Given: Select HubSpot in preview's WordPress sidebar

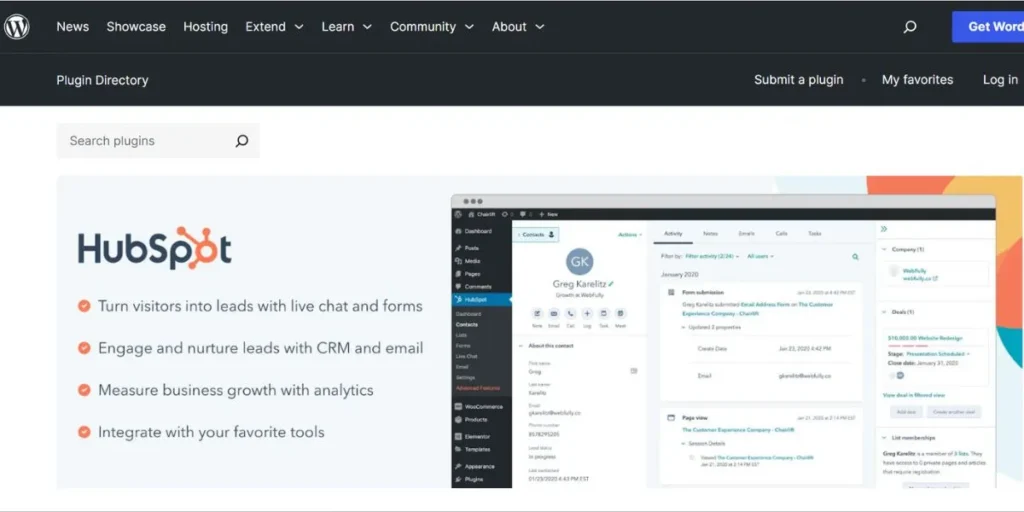Looking at the screenshot, I should click(x=482, y=300).
